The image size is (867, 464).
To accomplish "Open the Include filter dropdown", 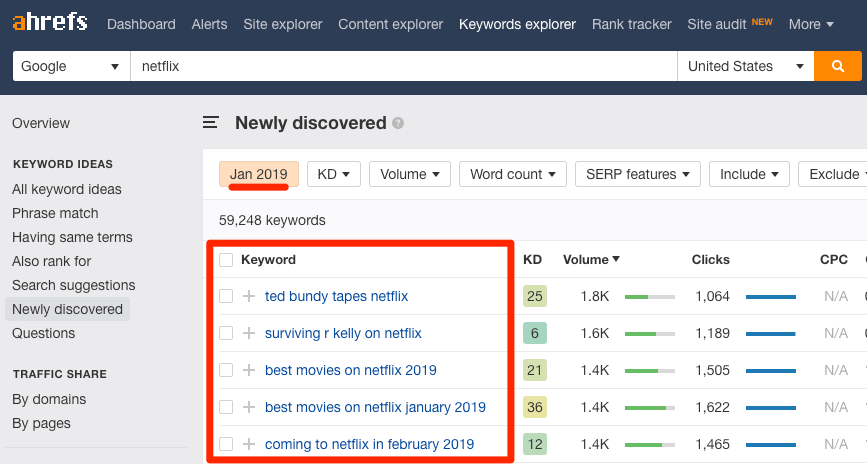I will pos(749,174).
